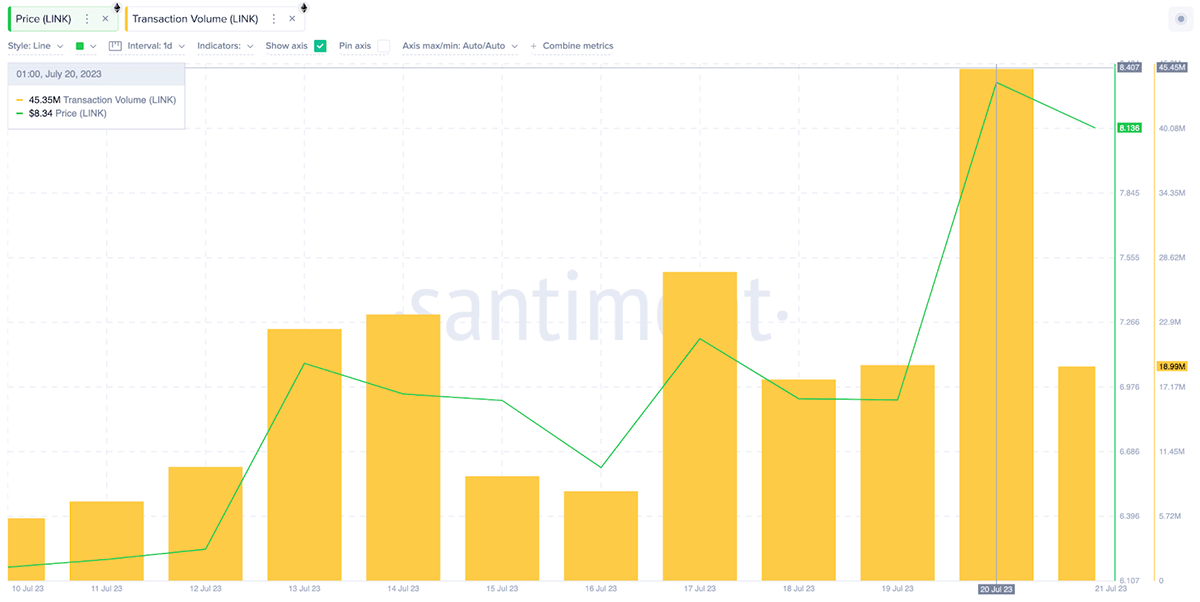The image size is (1200, 602).
Task: Remove the Price (LINK) metric
Action: coord(105,19)
